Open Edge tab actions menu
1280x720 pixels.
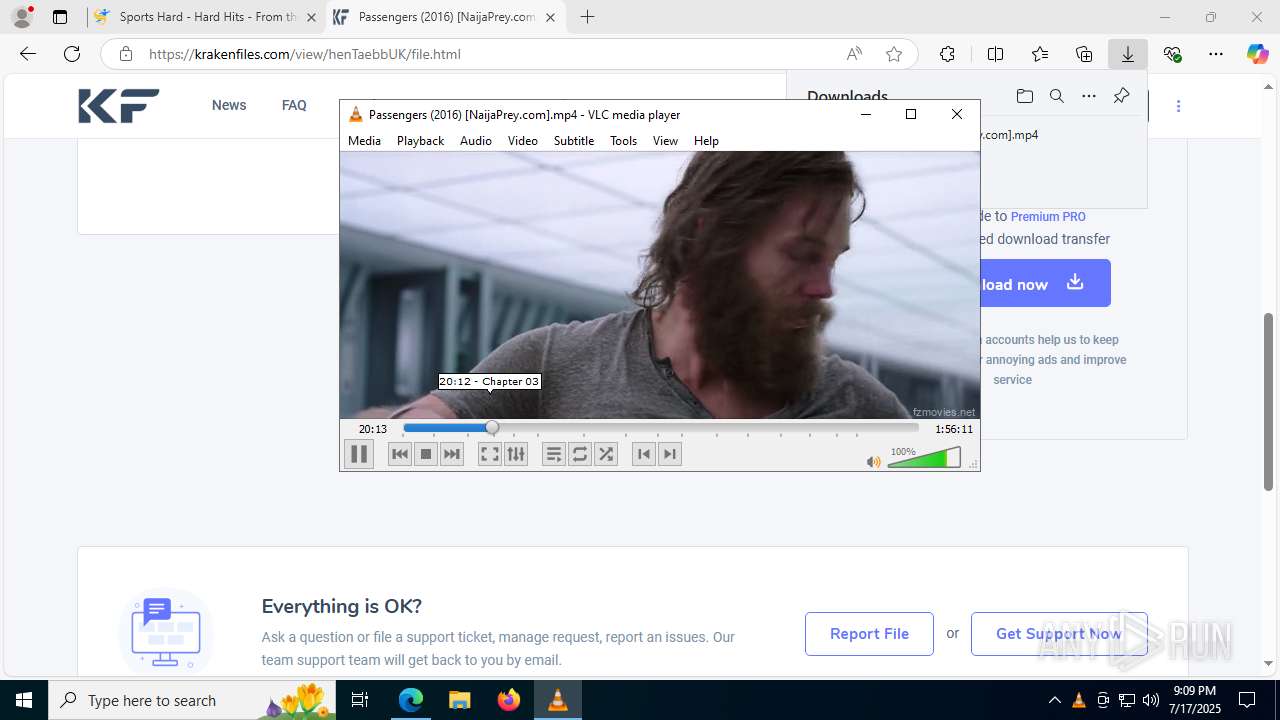[60, 17]
